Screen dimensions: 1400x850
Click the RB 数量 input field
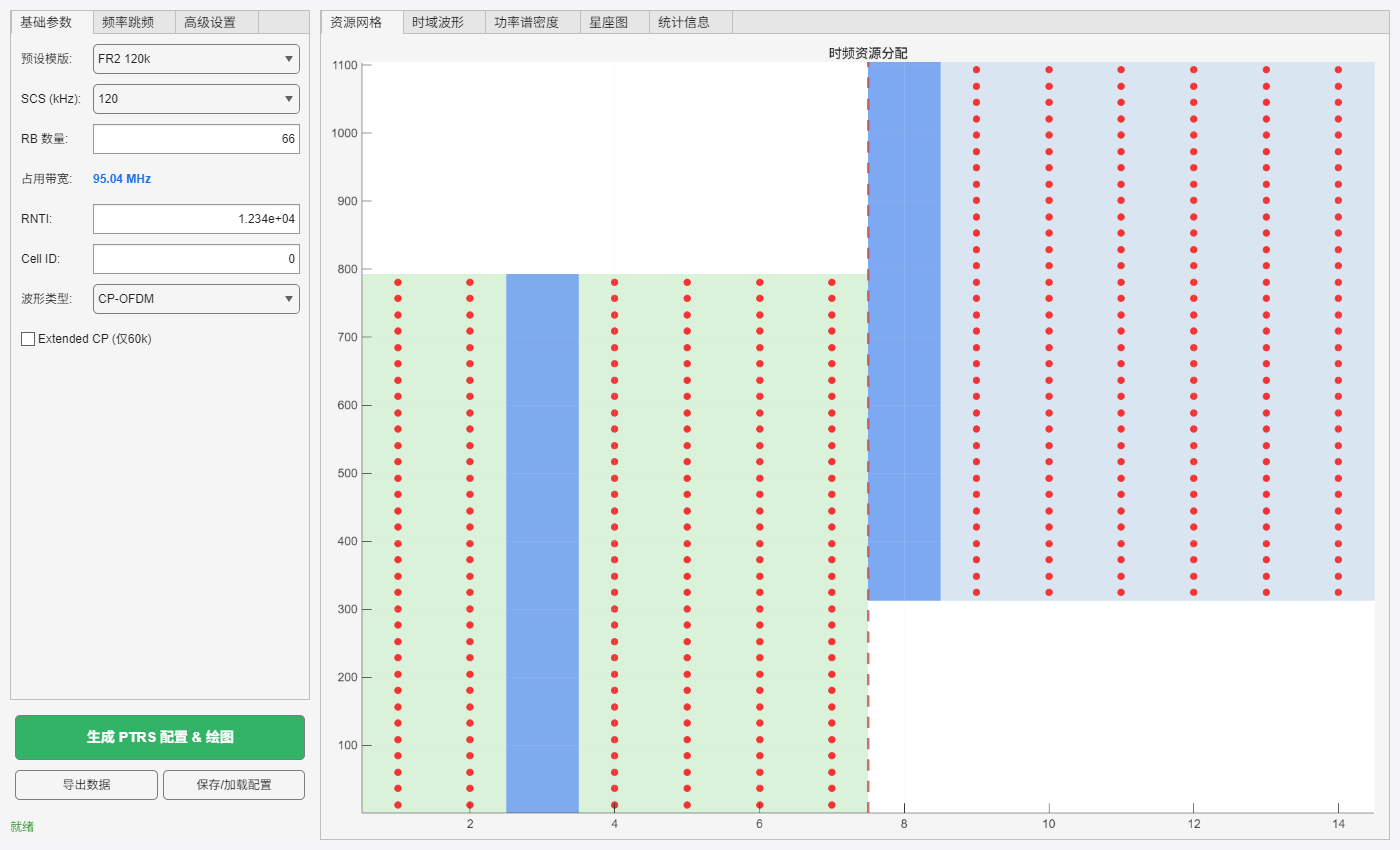(x=196, y=139)
